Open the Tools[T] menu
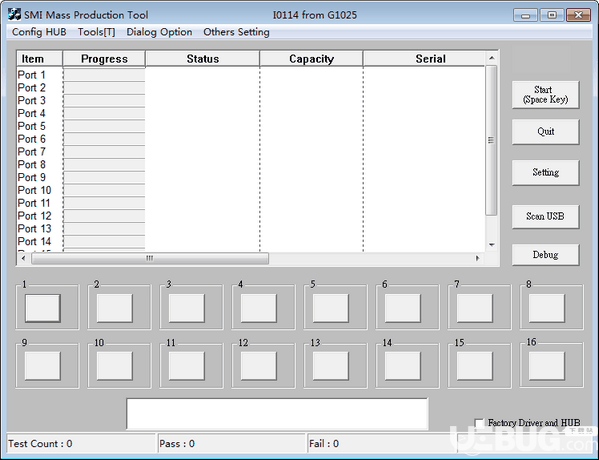Screen dimensions: 599x460 pyautogui.click(x=96, y=32)
